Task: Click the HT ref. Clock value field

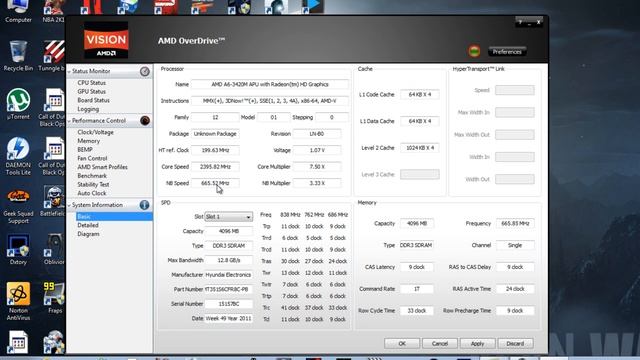Action: pos(215,150)
